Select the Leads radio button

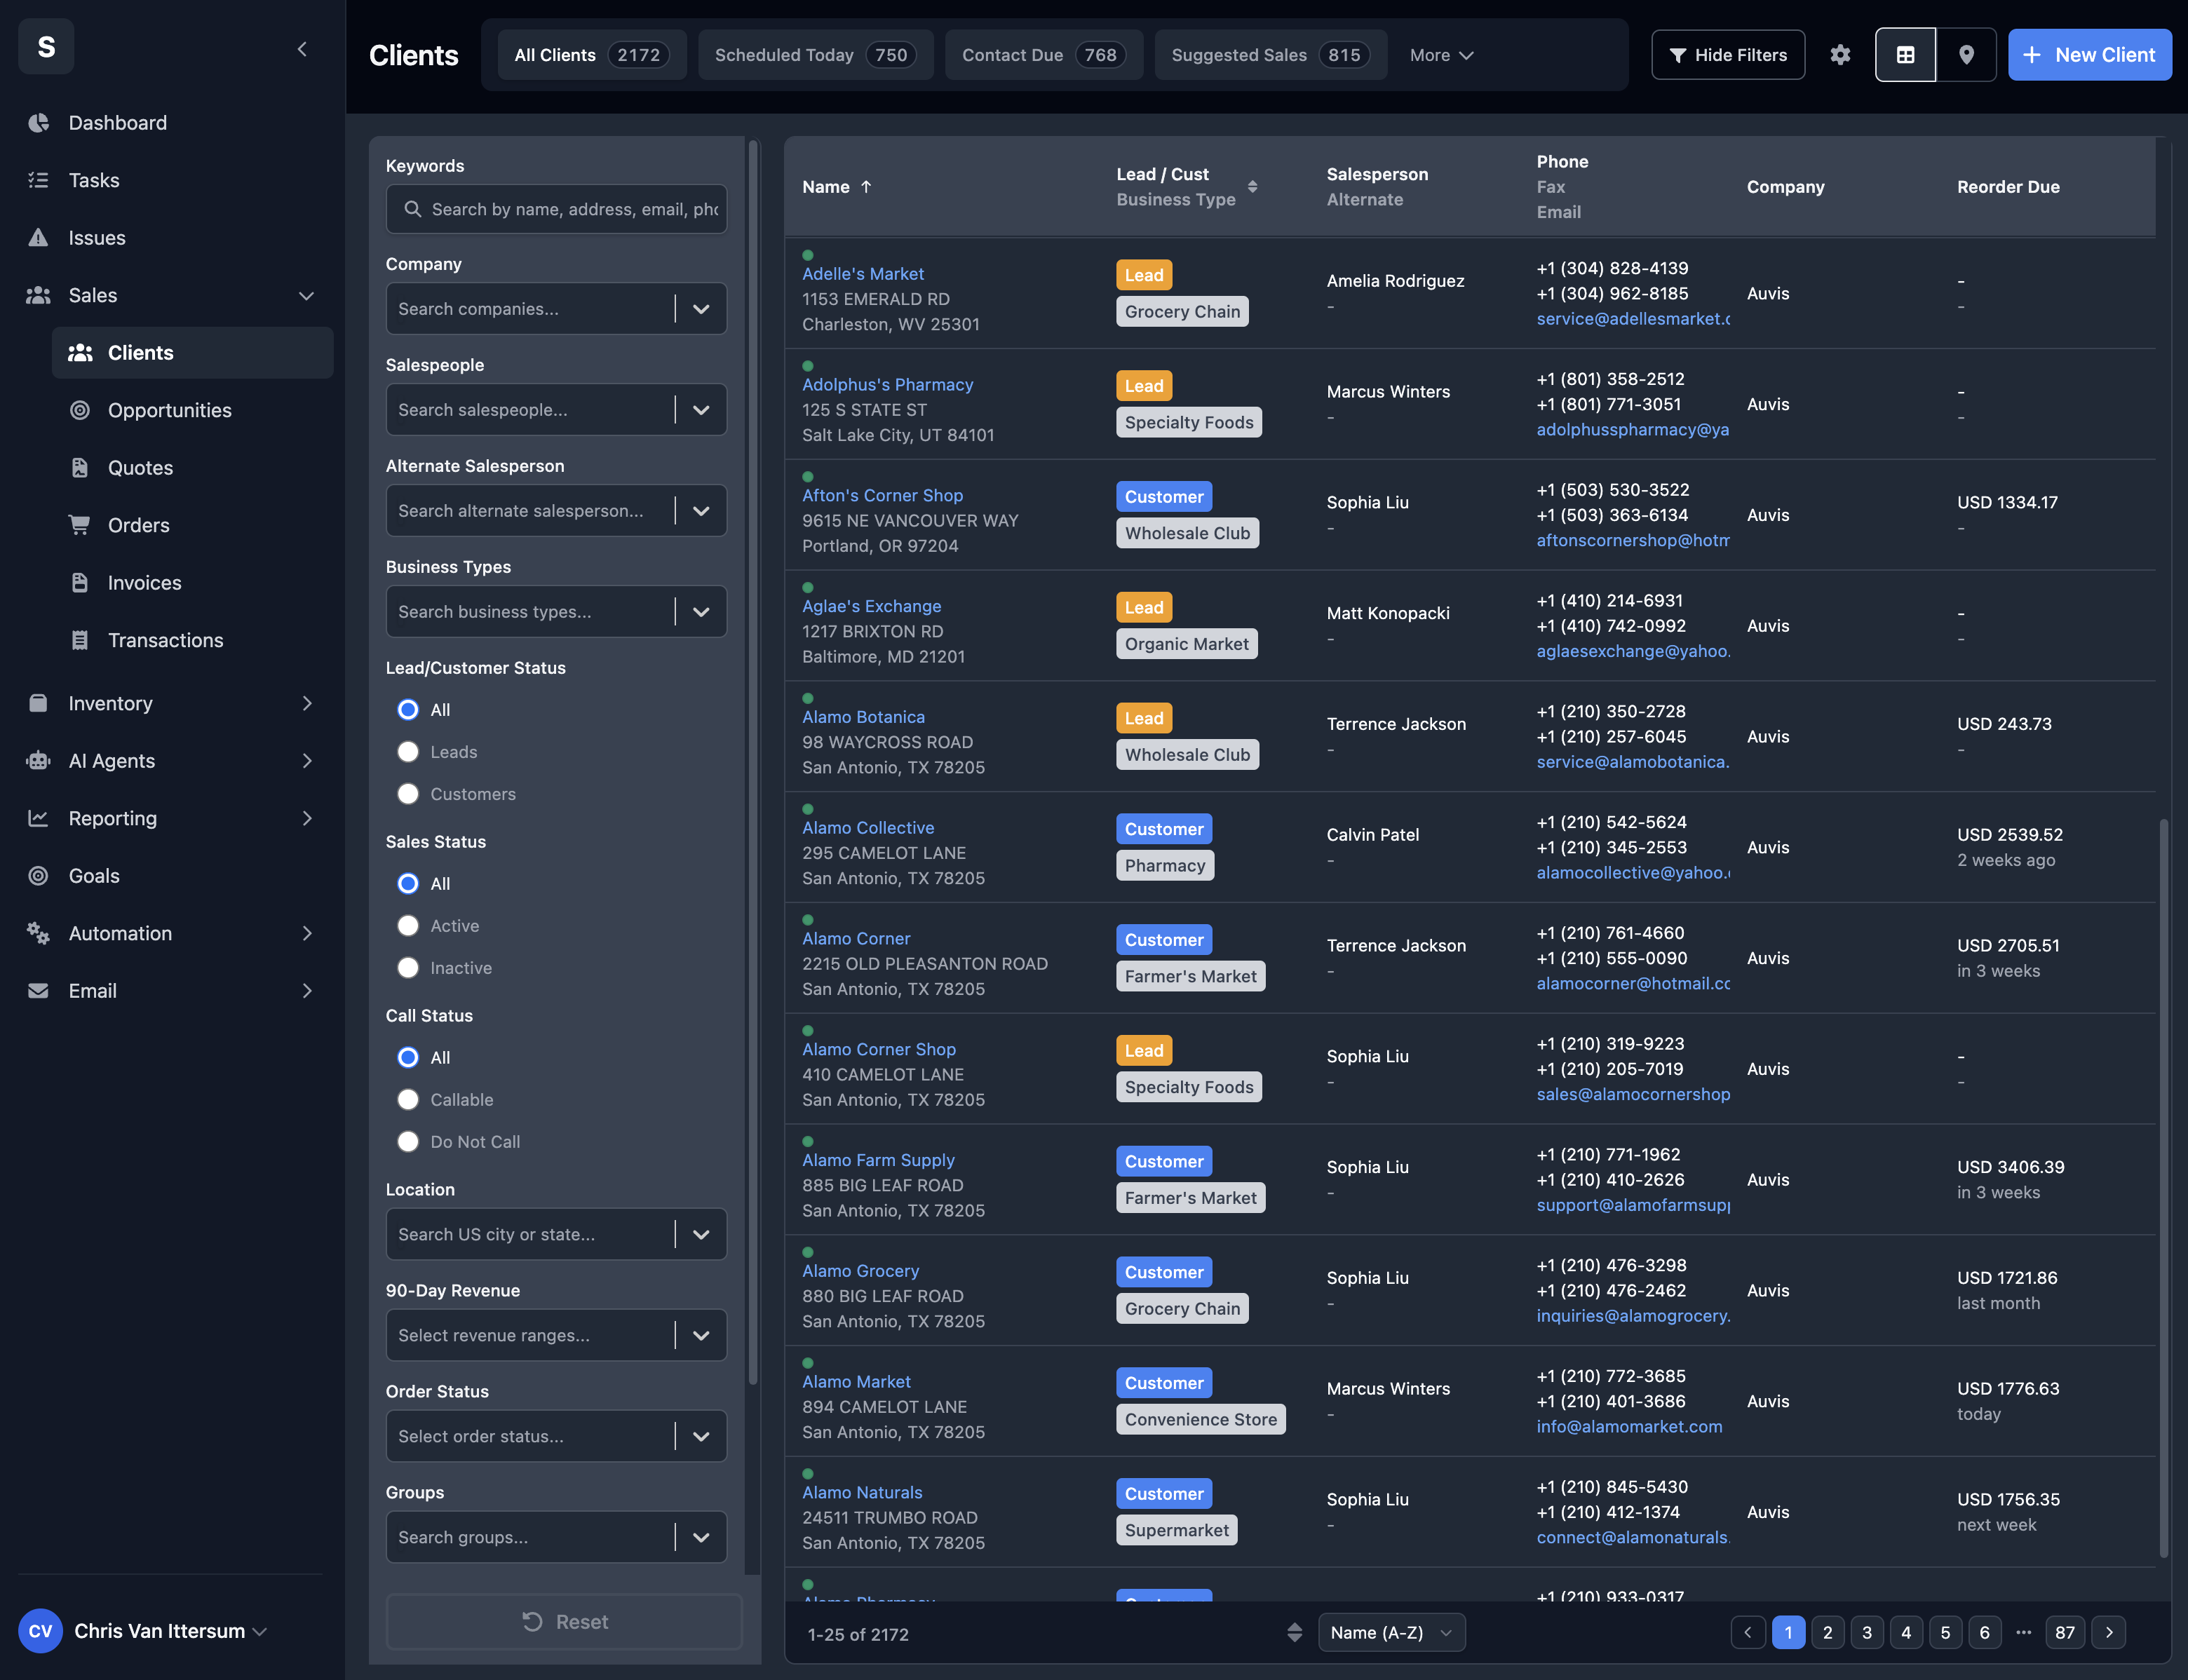(408, 752)
